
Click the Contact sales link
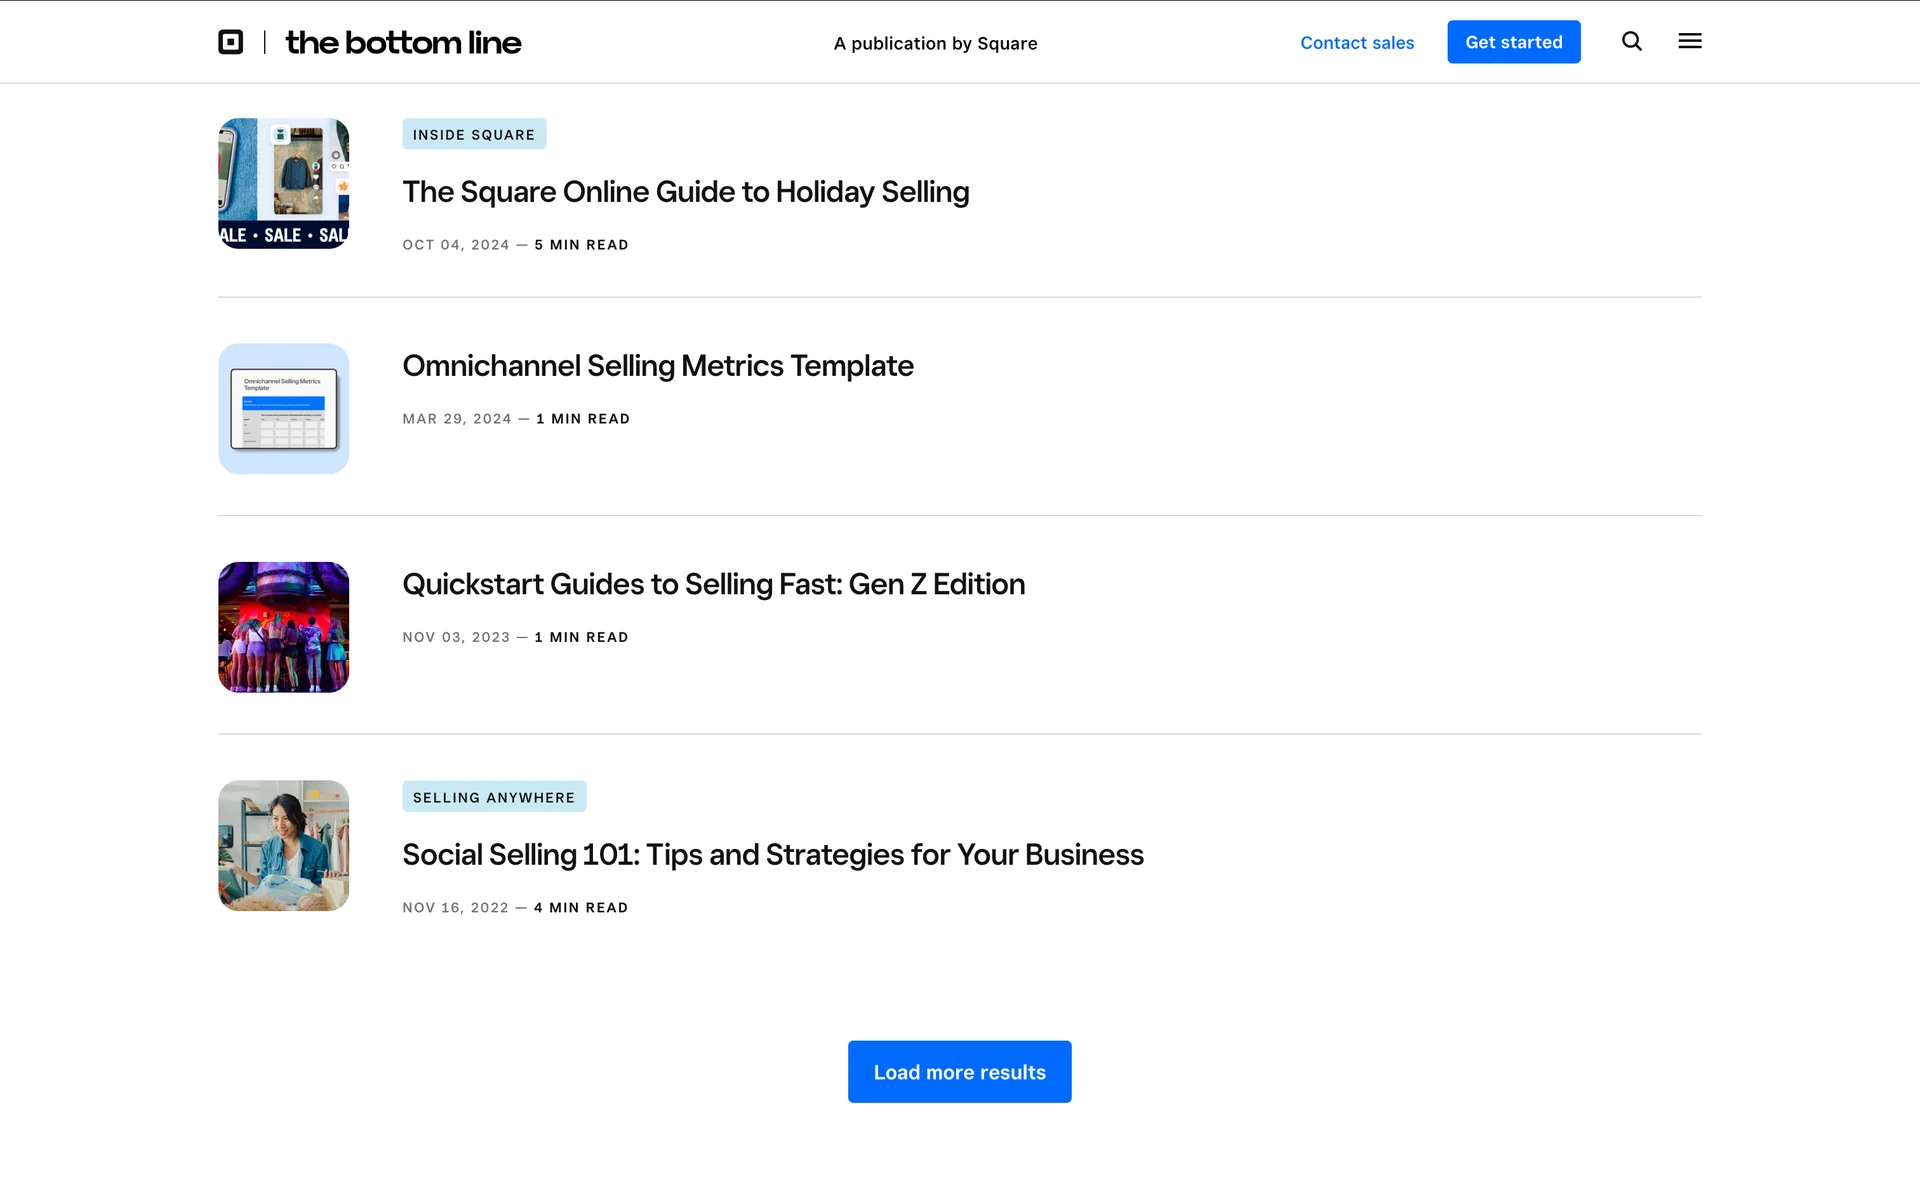[x=1356, y=42]
